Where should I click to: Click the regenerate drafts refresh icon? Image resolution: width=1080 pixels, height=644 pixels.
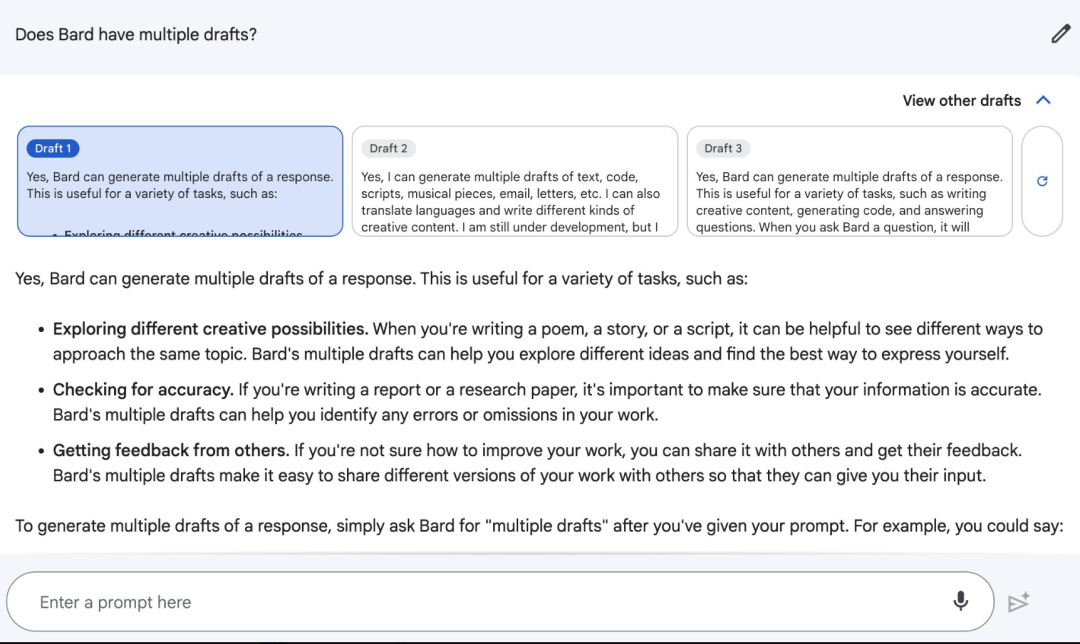[1042, 181]
